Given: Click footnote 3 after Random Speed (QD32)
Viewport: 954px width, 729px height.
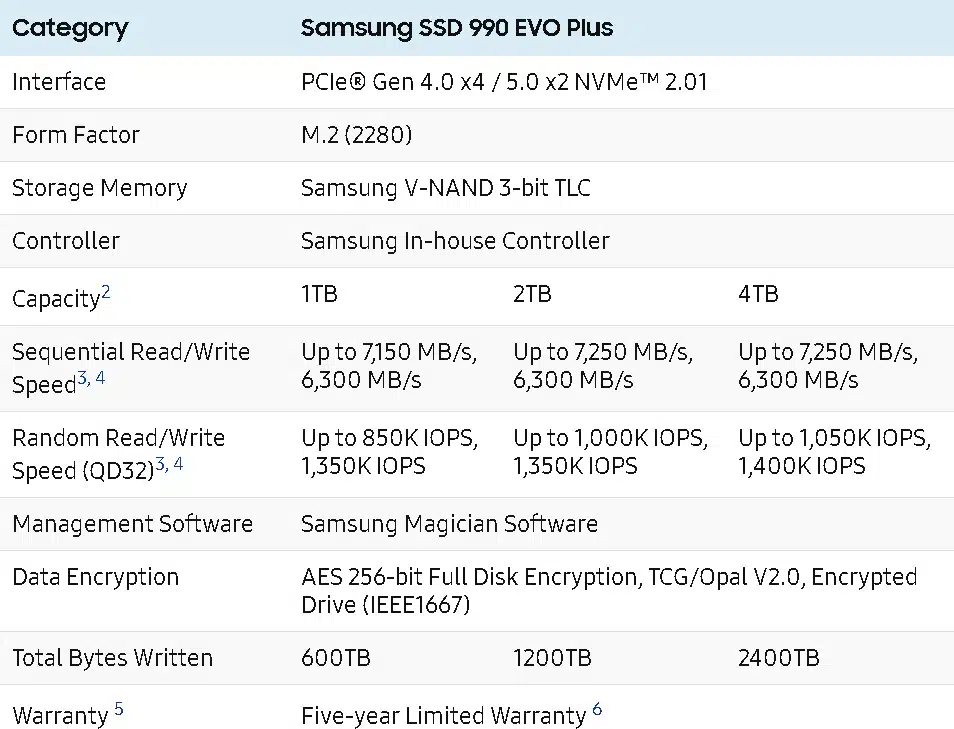Looking at the screenshot, I should 161,464.
